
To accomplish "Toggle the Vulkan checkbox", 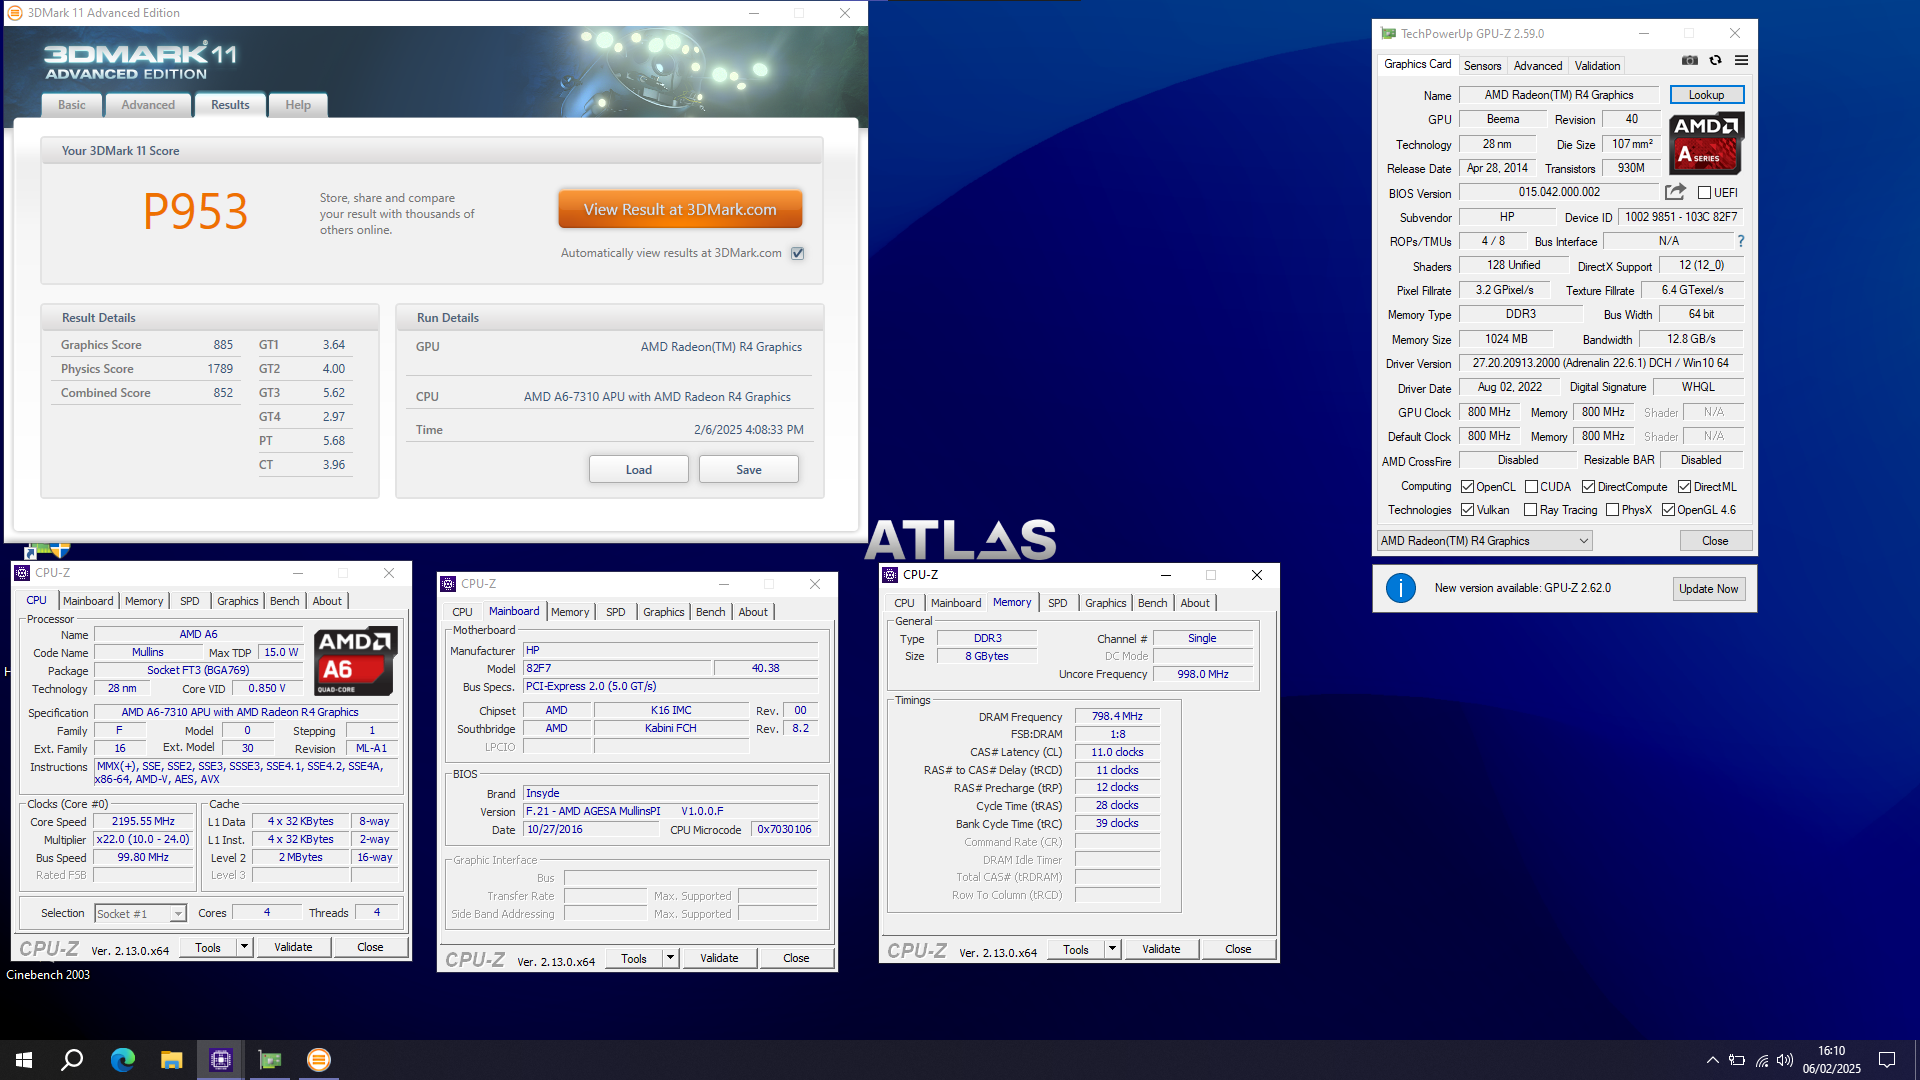I will pyautogui.click(x=1467, y=510).
